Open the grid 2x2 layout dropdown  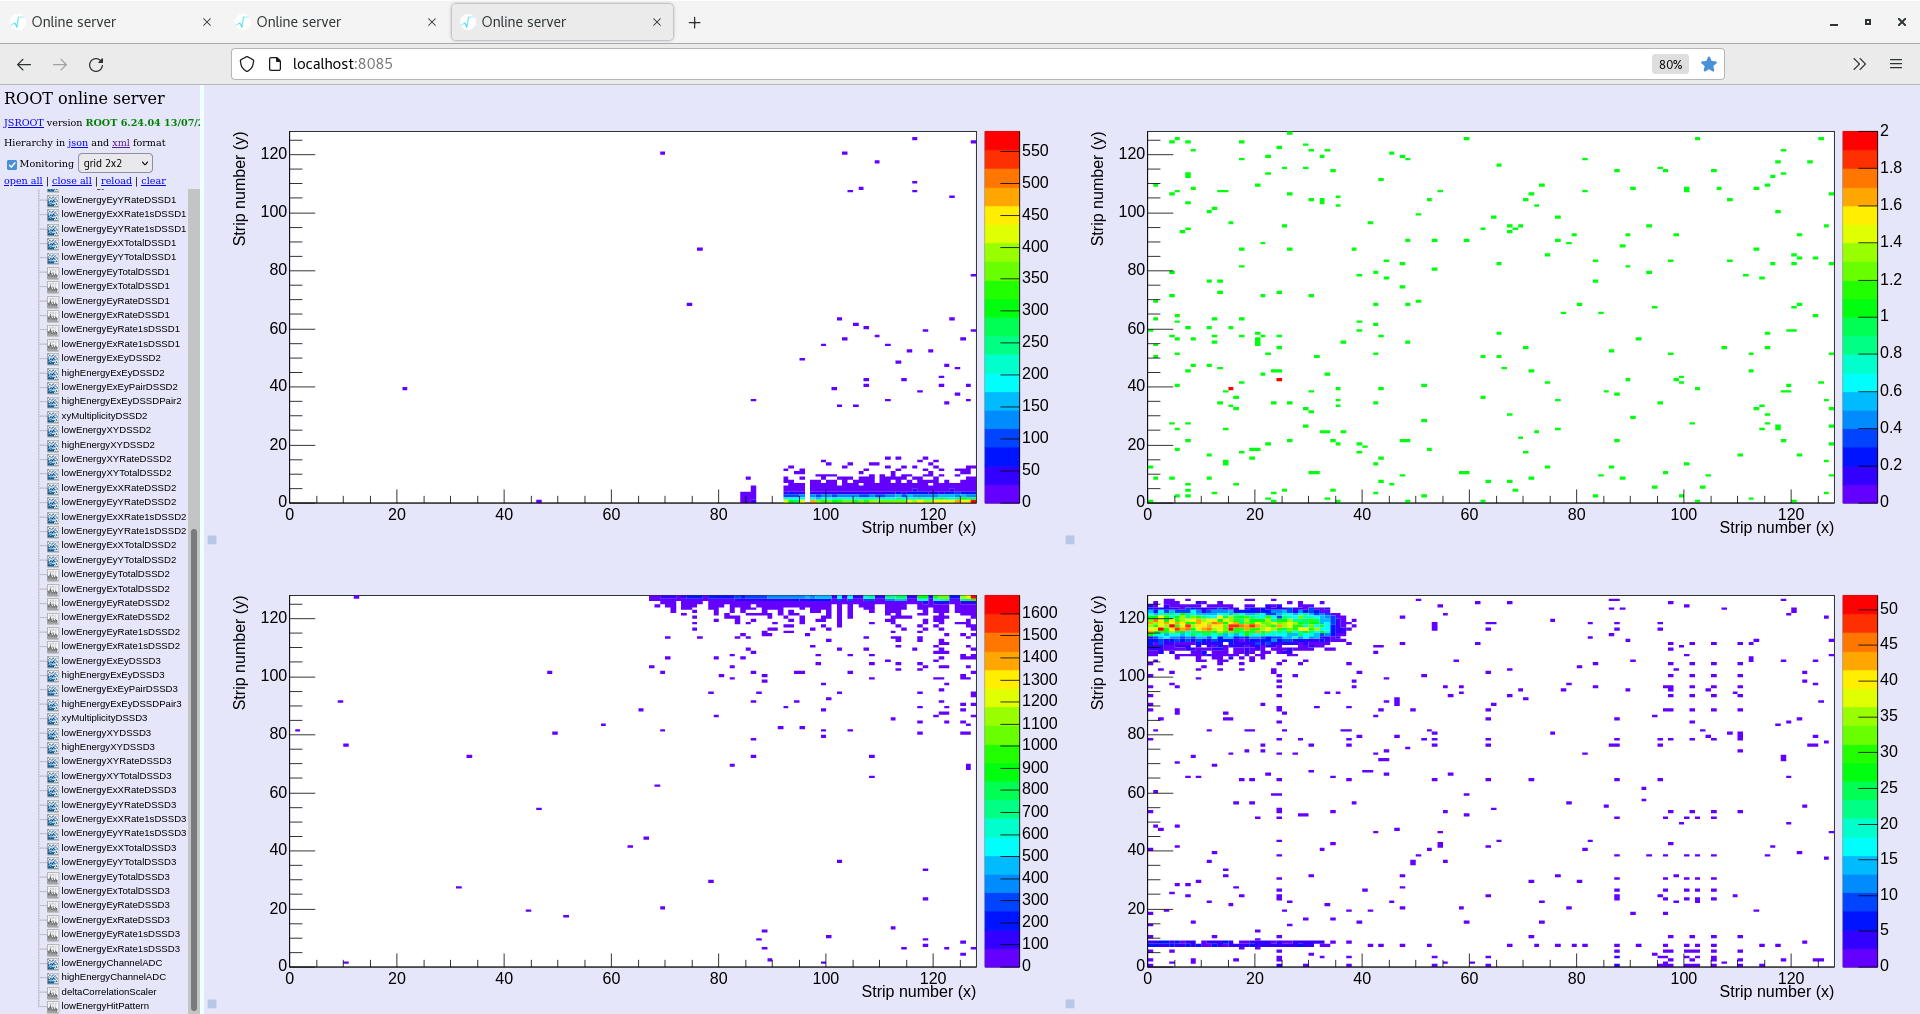point(115,163)
